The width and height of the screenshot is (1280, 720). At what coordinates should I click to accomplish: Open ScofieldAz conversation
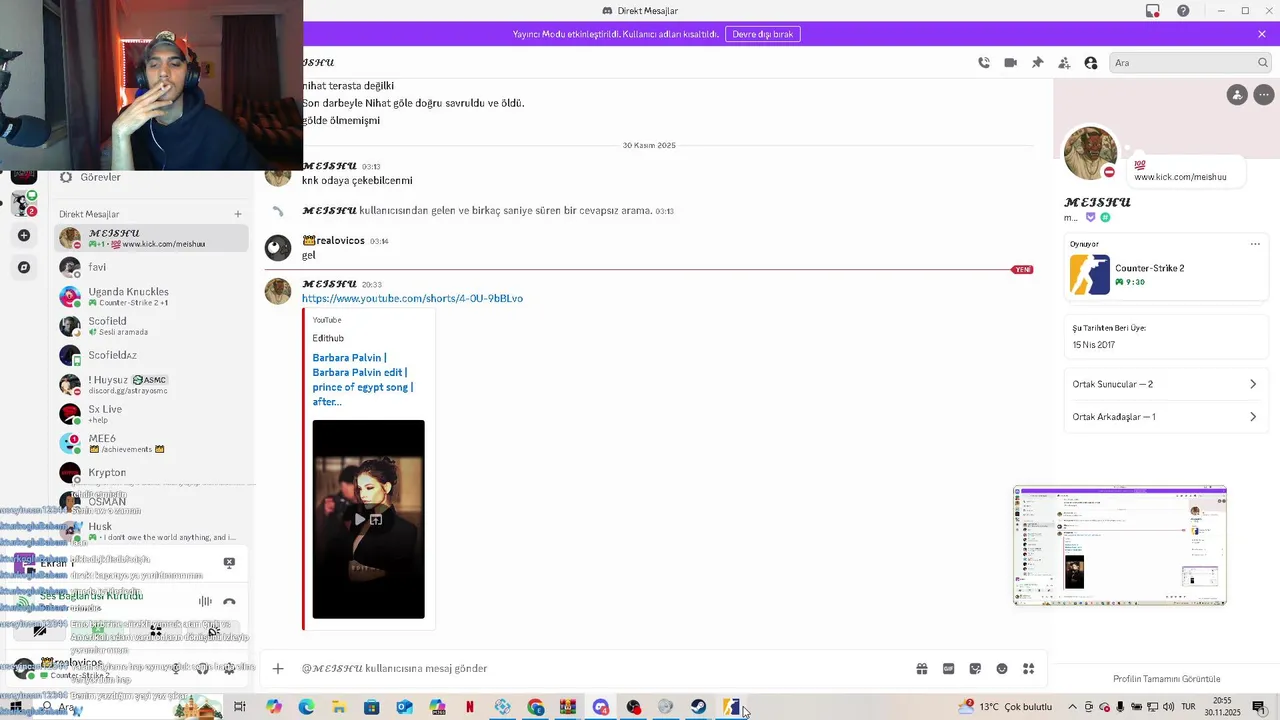tap(152, 355)
